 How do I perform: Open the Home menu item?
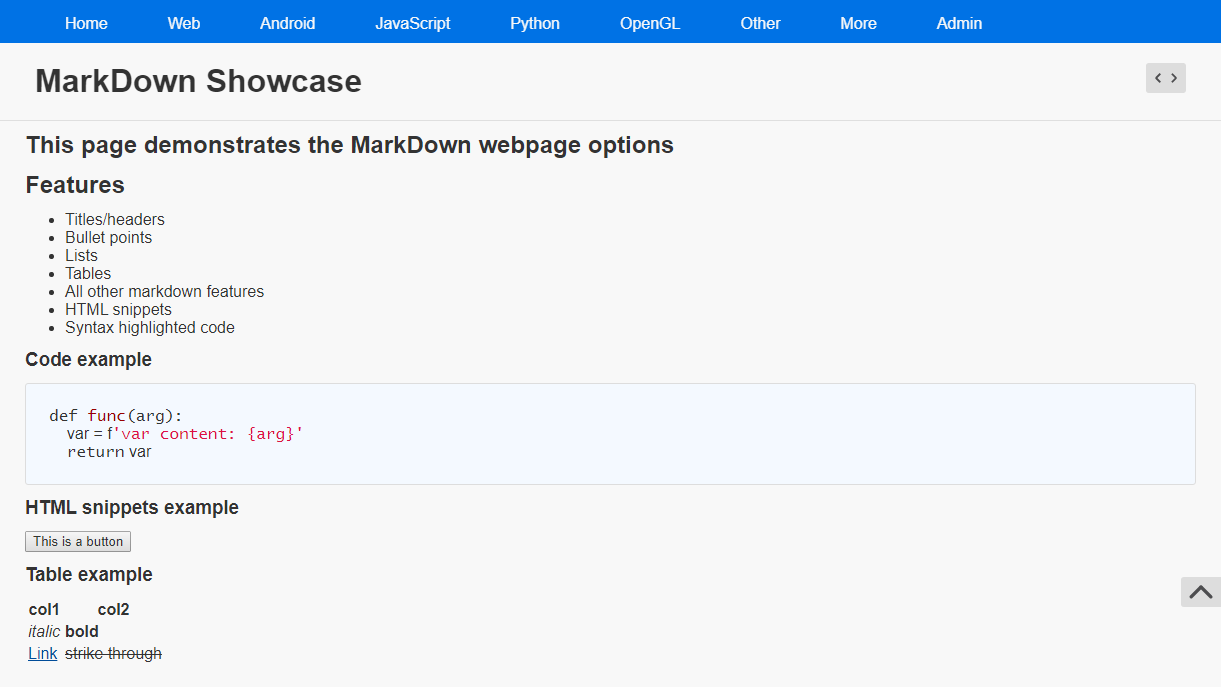86,23
